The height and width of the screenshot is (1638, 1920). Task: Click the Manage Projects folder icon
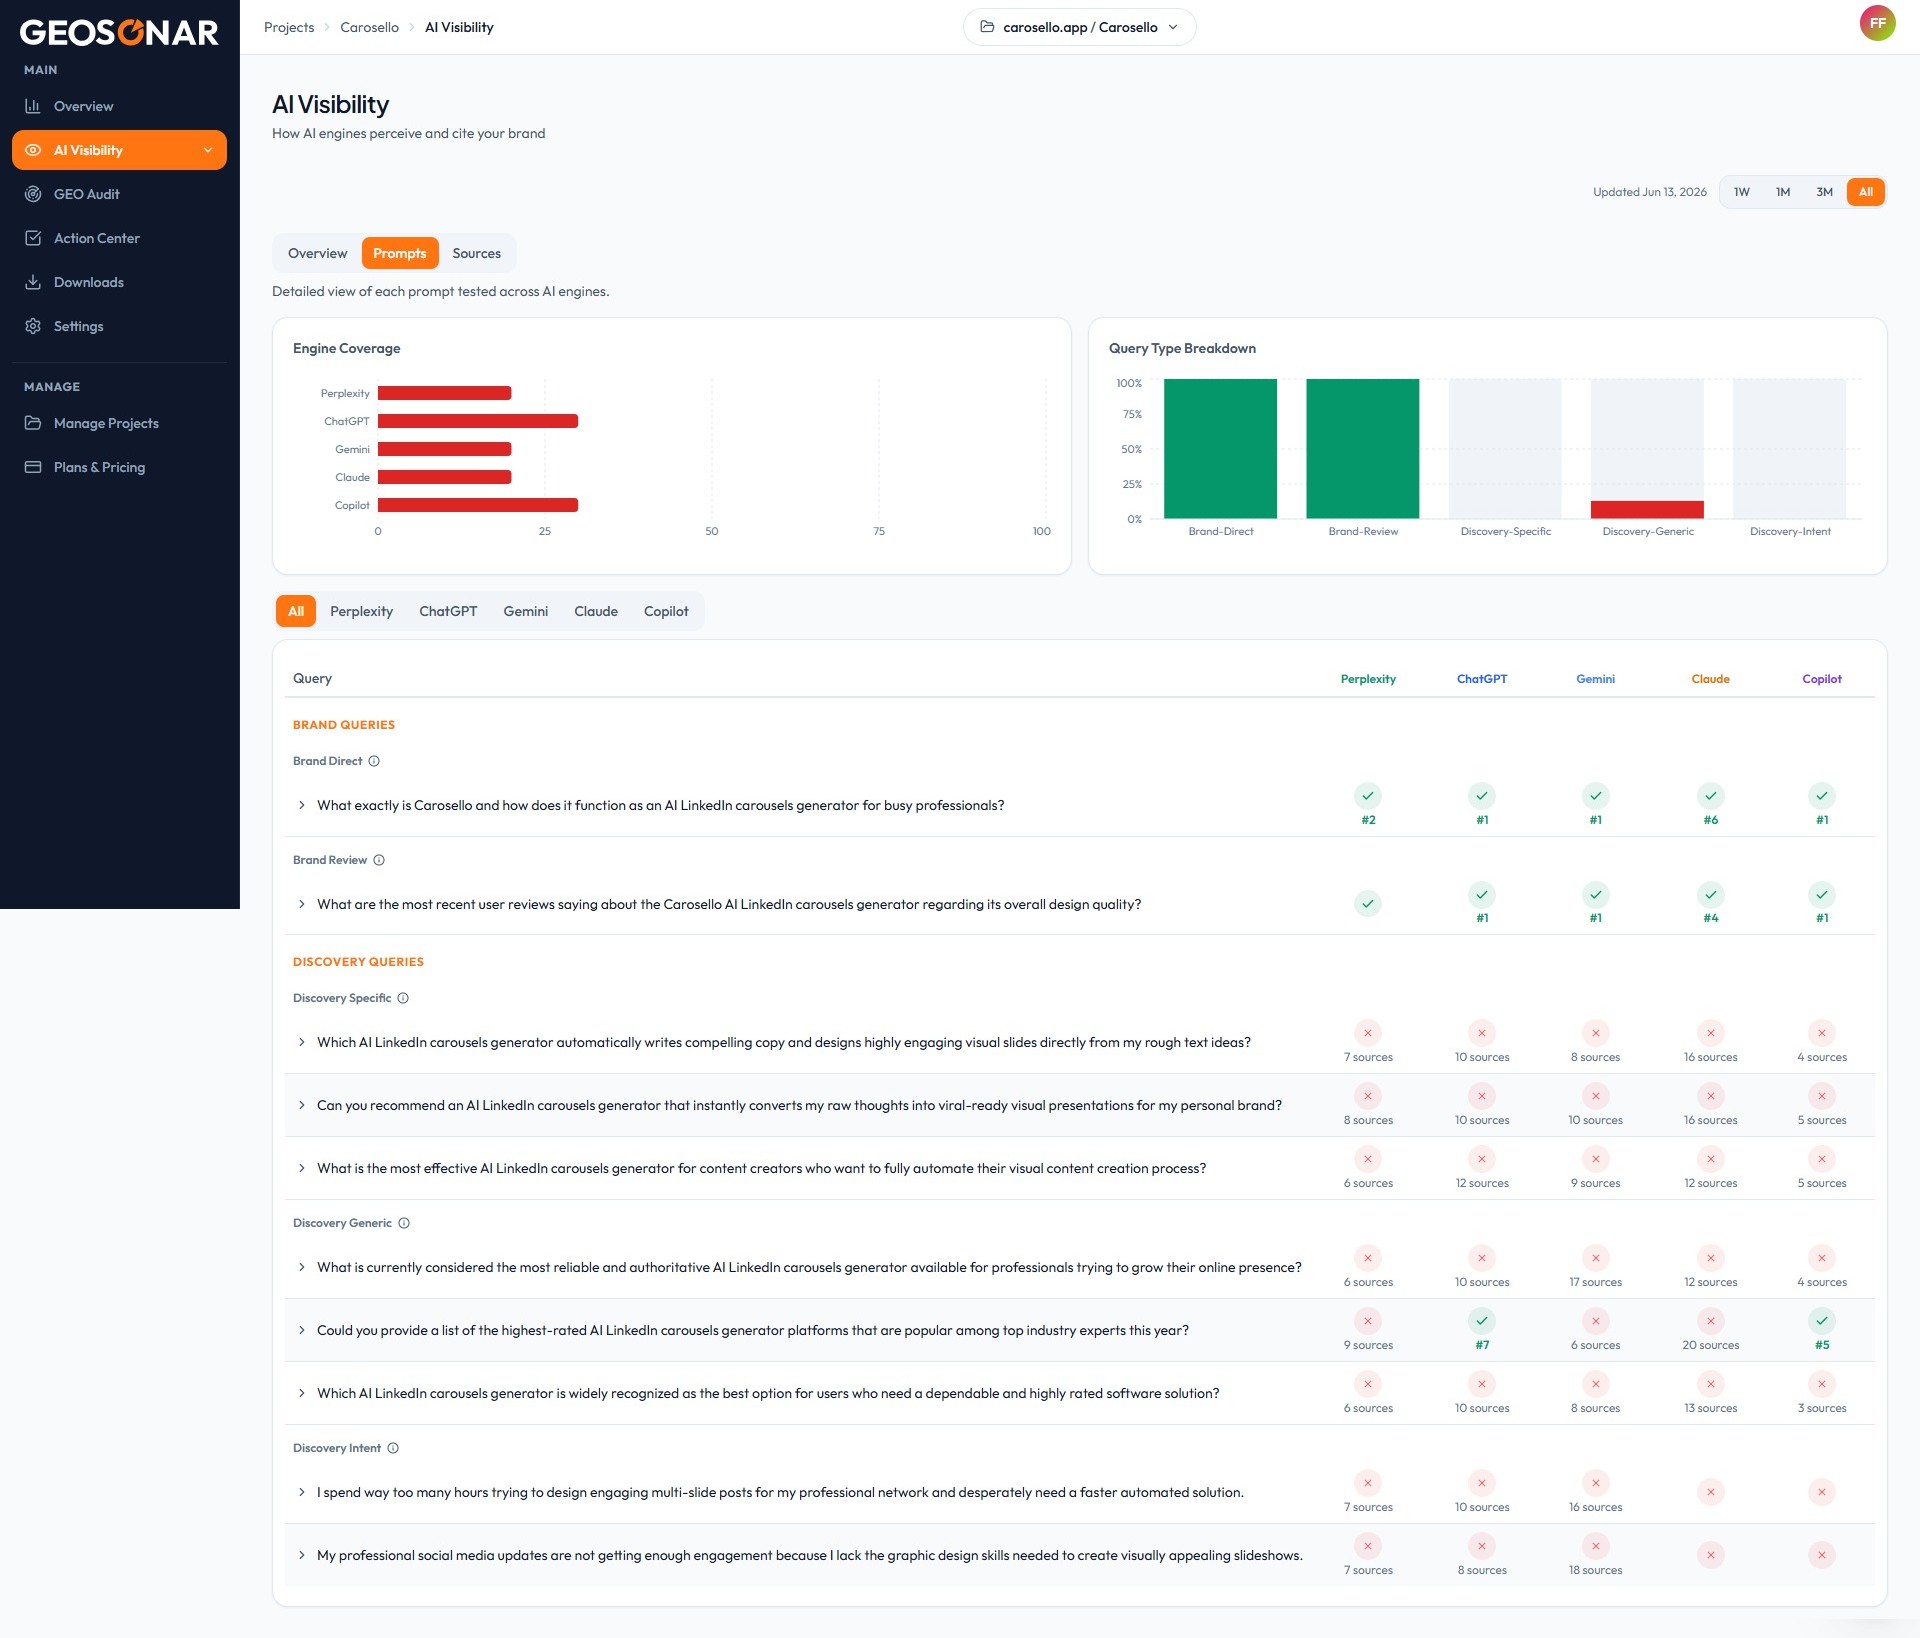click(x=33, y=423)
